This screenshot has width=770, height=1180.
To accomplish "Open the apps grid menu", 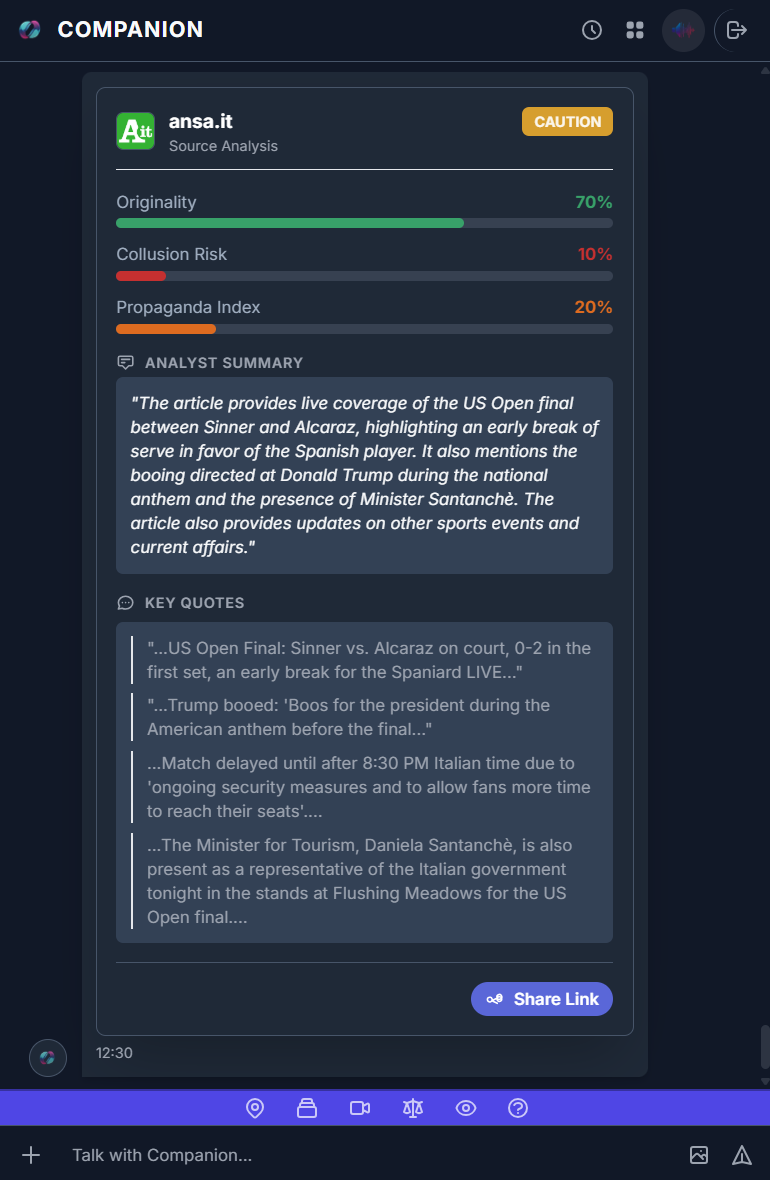I will (635, 30).
